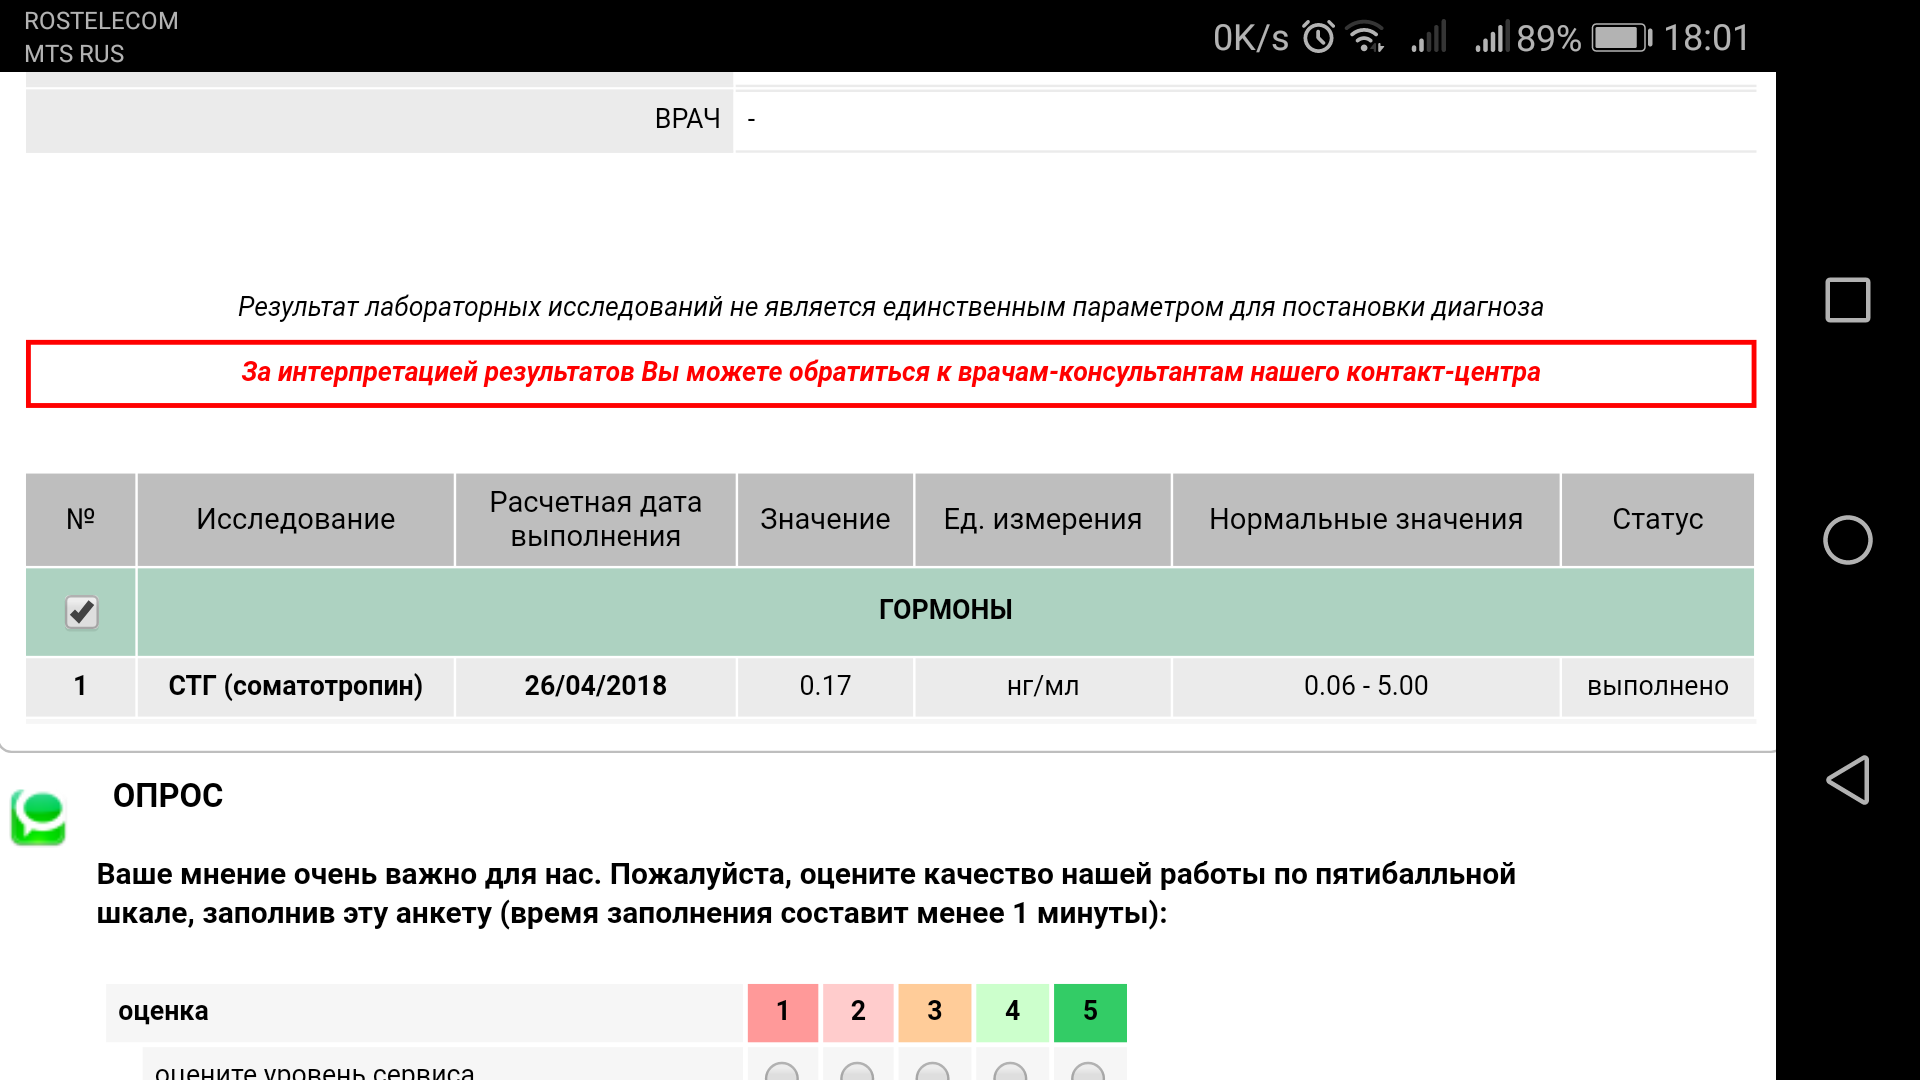Click the red score 1 swatch

click(x=782, y=1012)
